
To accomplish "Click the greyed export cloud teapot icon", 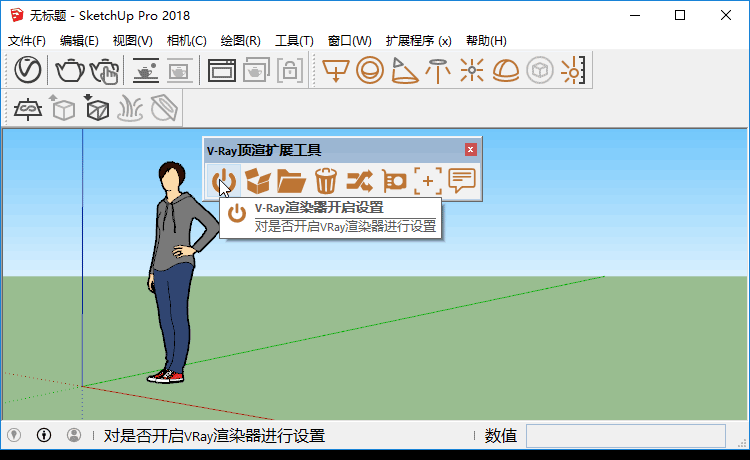I will [x=180, y=70].
